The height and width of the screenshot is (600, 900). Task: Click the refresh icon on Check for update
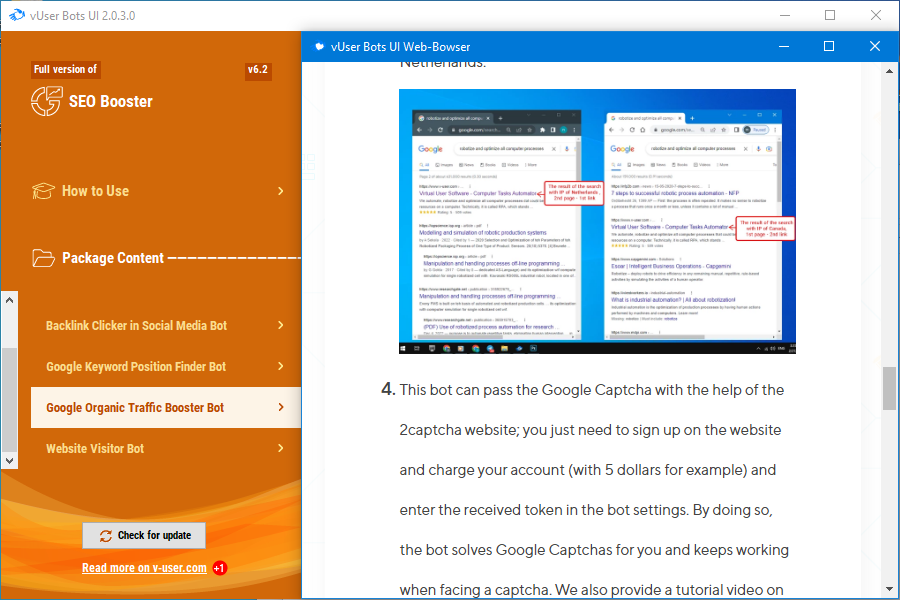106,536
